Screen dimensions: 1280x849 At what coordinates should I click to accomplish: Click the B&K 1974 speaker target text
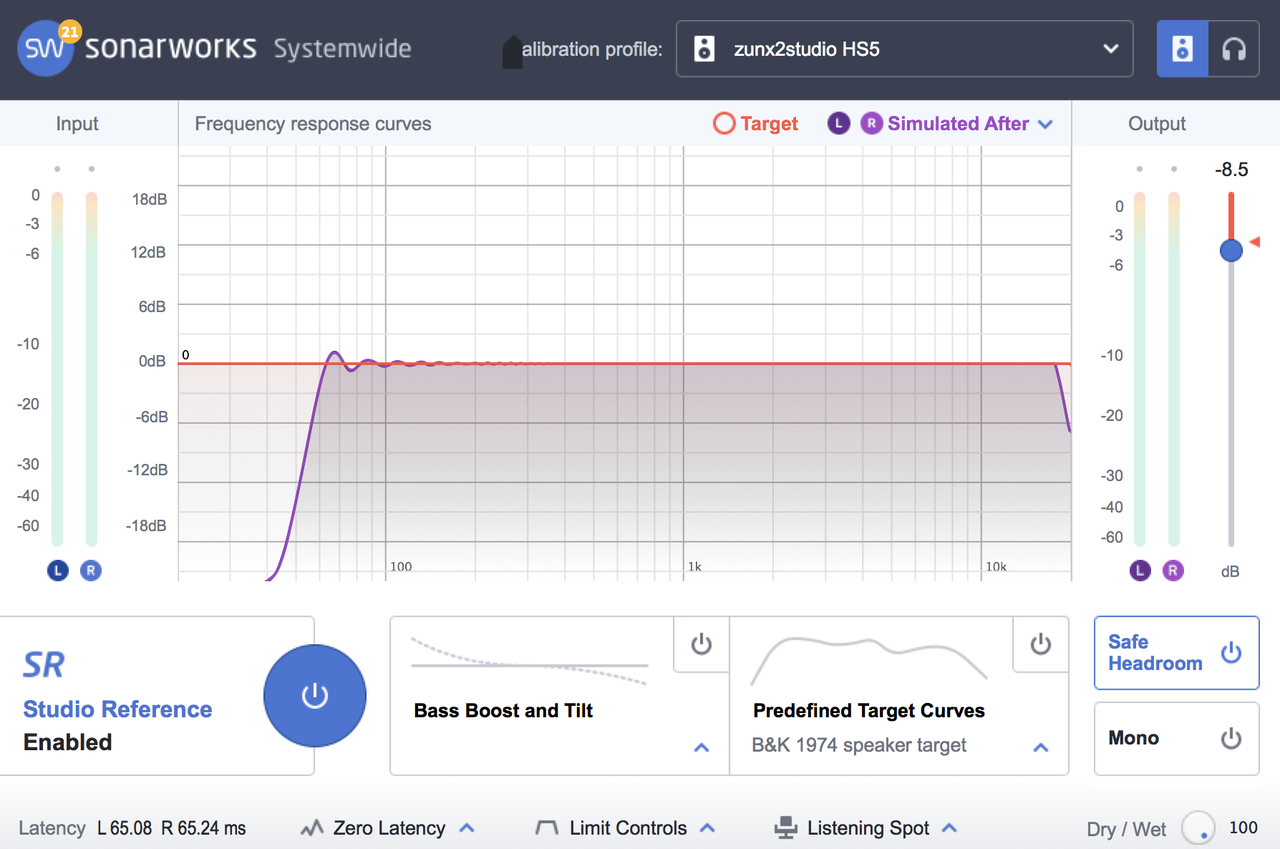point(859,746)
